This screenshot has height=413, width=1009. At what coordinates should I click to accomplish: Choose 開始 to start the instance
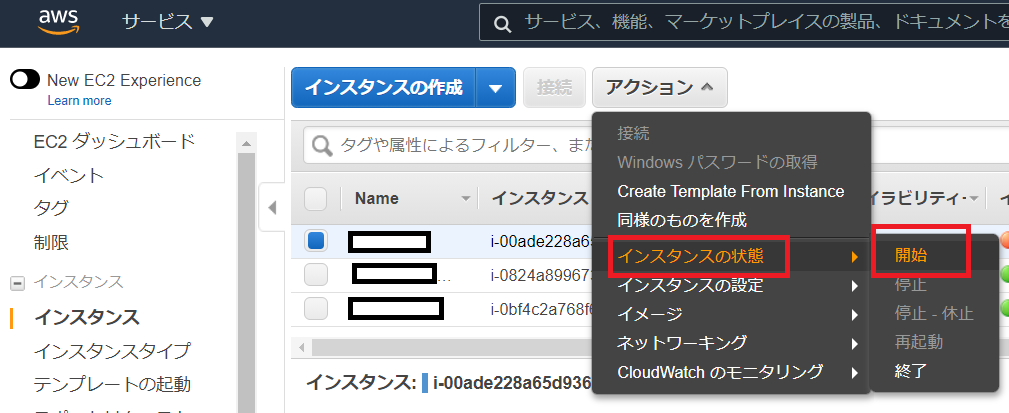pyautogui.click(x=911, y=255)
